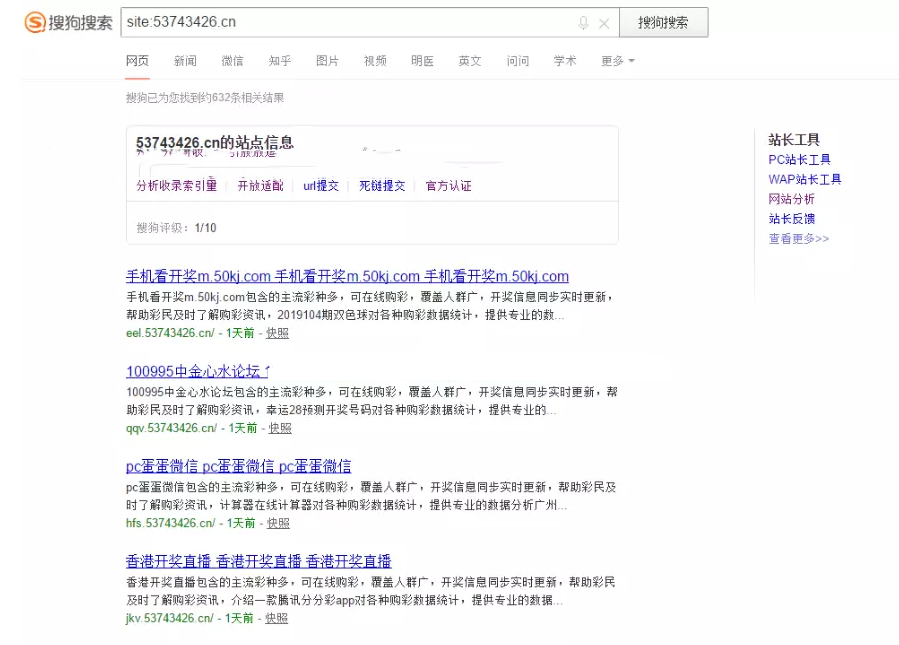Switch to the 问问 tab
Screen dimensions: 899x645
(x=518, y=61)
